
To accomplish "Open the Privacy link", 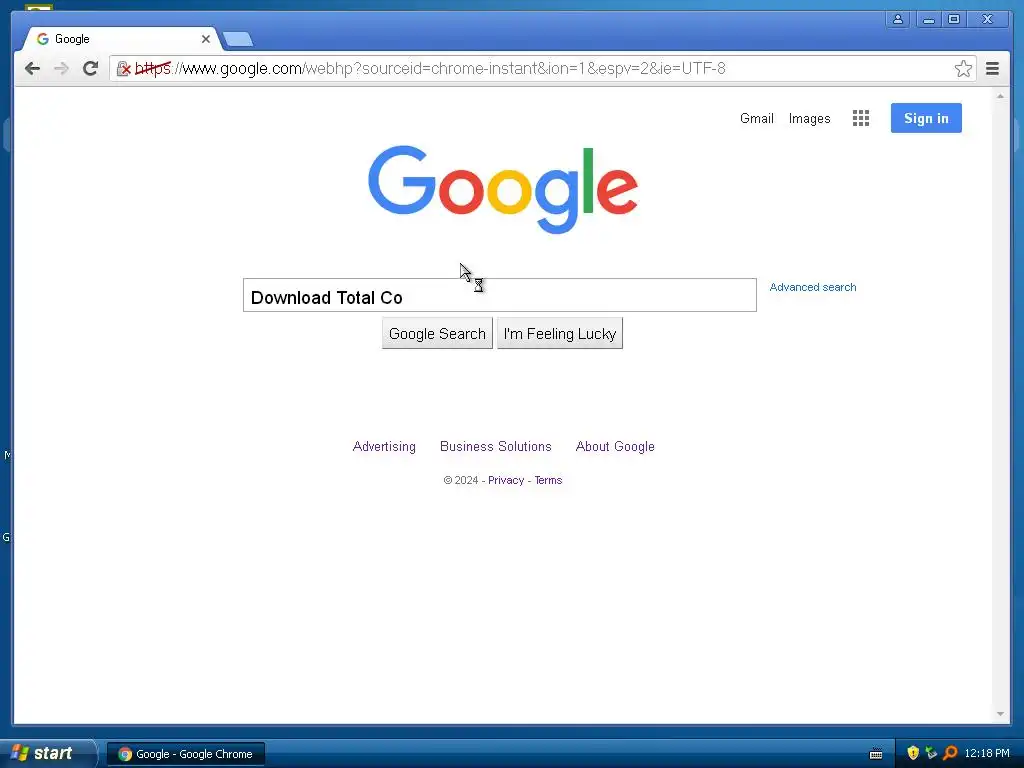I will [506, 480].
